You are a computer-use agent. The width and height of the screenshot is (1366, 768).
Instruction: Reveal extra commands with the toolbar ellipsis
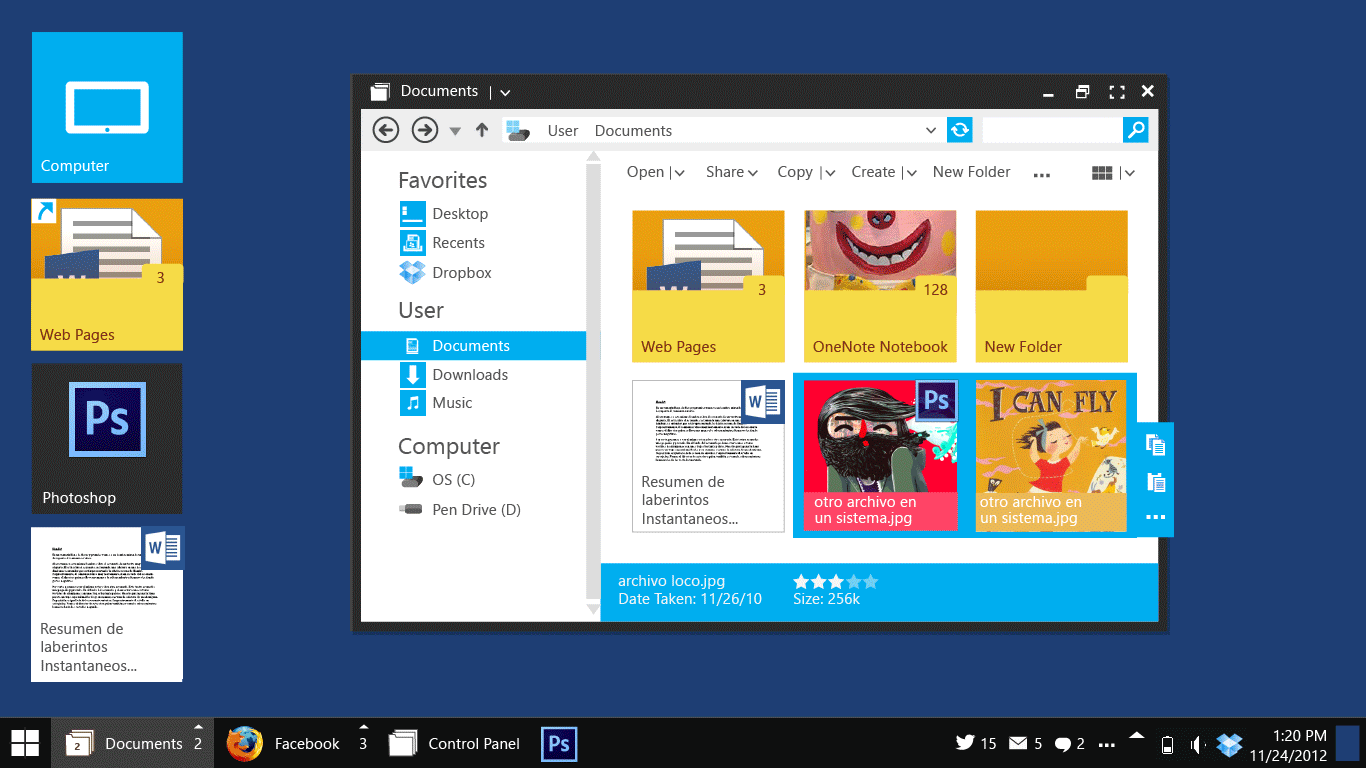pos(1041,175)
